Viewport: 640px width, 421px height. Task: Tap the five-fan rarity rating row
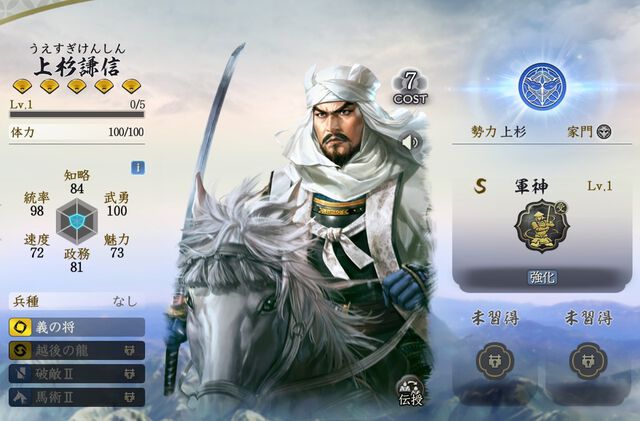click(77, 86)
